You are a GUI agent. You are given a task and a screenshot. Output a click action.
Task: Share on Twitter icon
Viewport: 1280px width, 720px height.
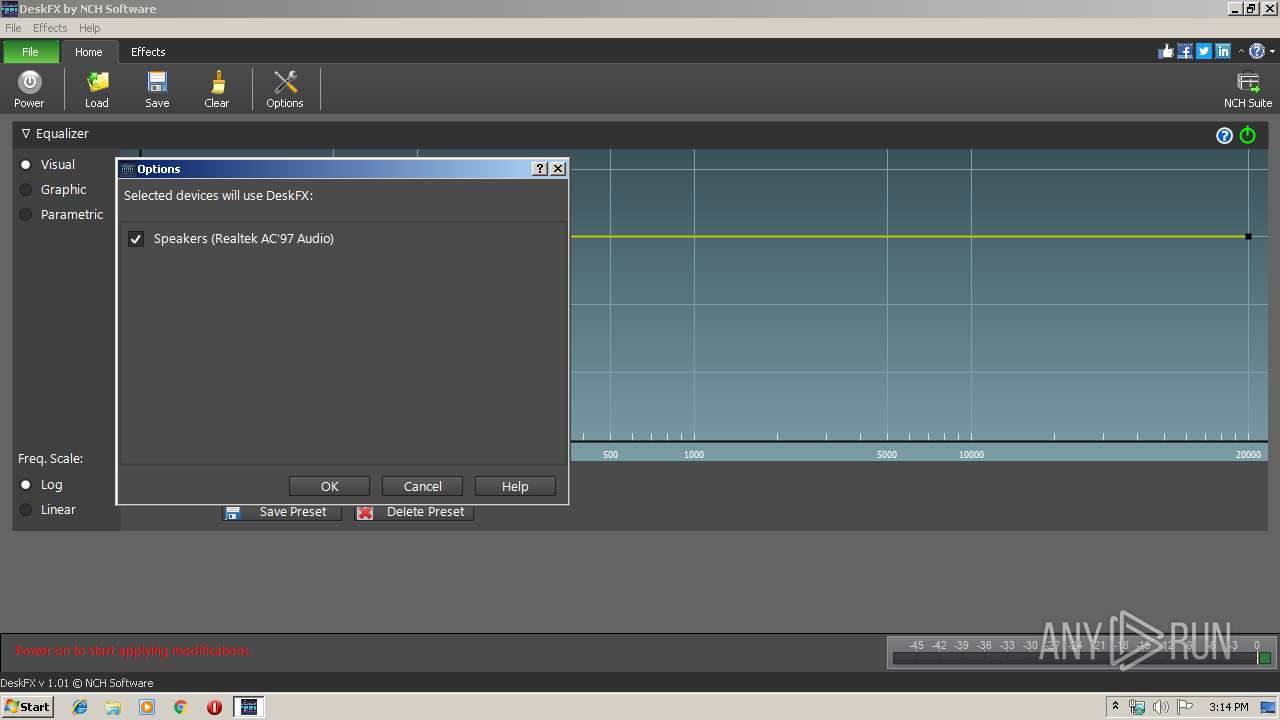pyautogui.click(x=1204, y=52)
